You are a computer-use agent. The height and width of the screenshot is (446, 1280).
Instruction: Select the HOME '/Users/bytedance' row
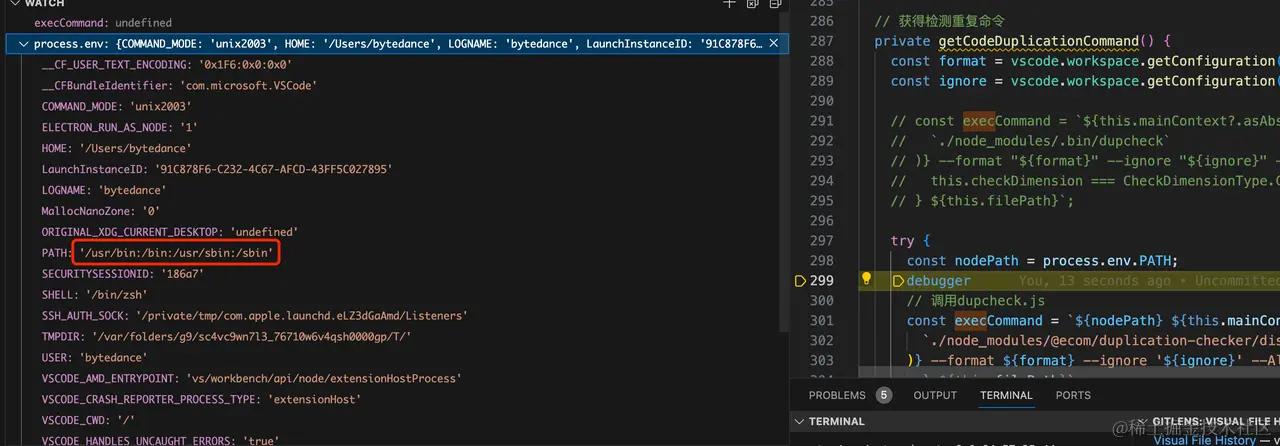395,148
